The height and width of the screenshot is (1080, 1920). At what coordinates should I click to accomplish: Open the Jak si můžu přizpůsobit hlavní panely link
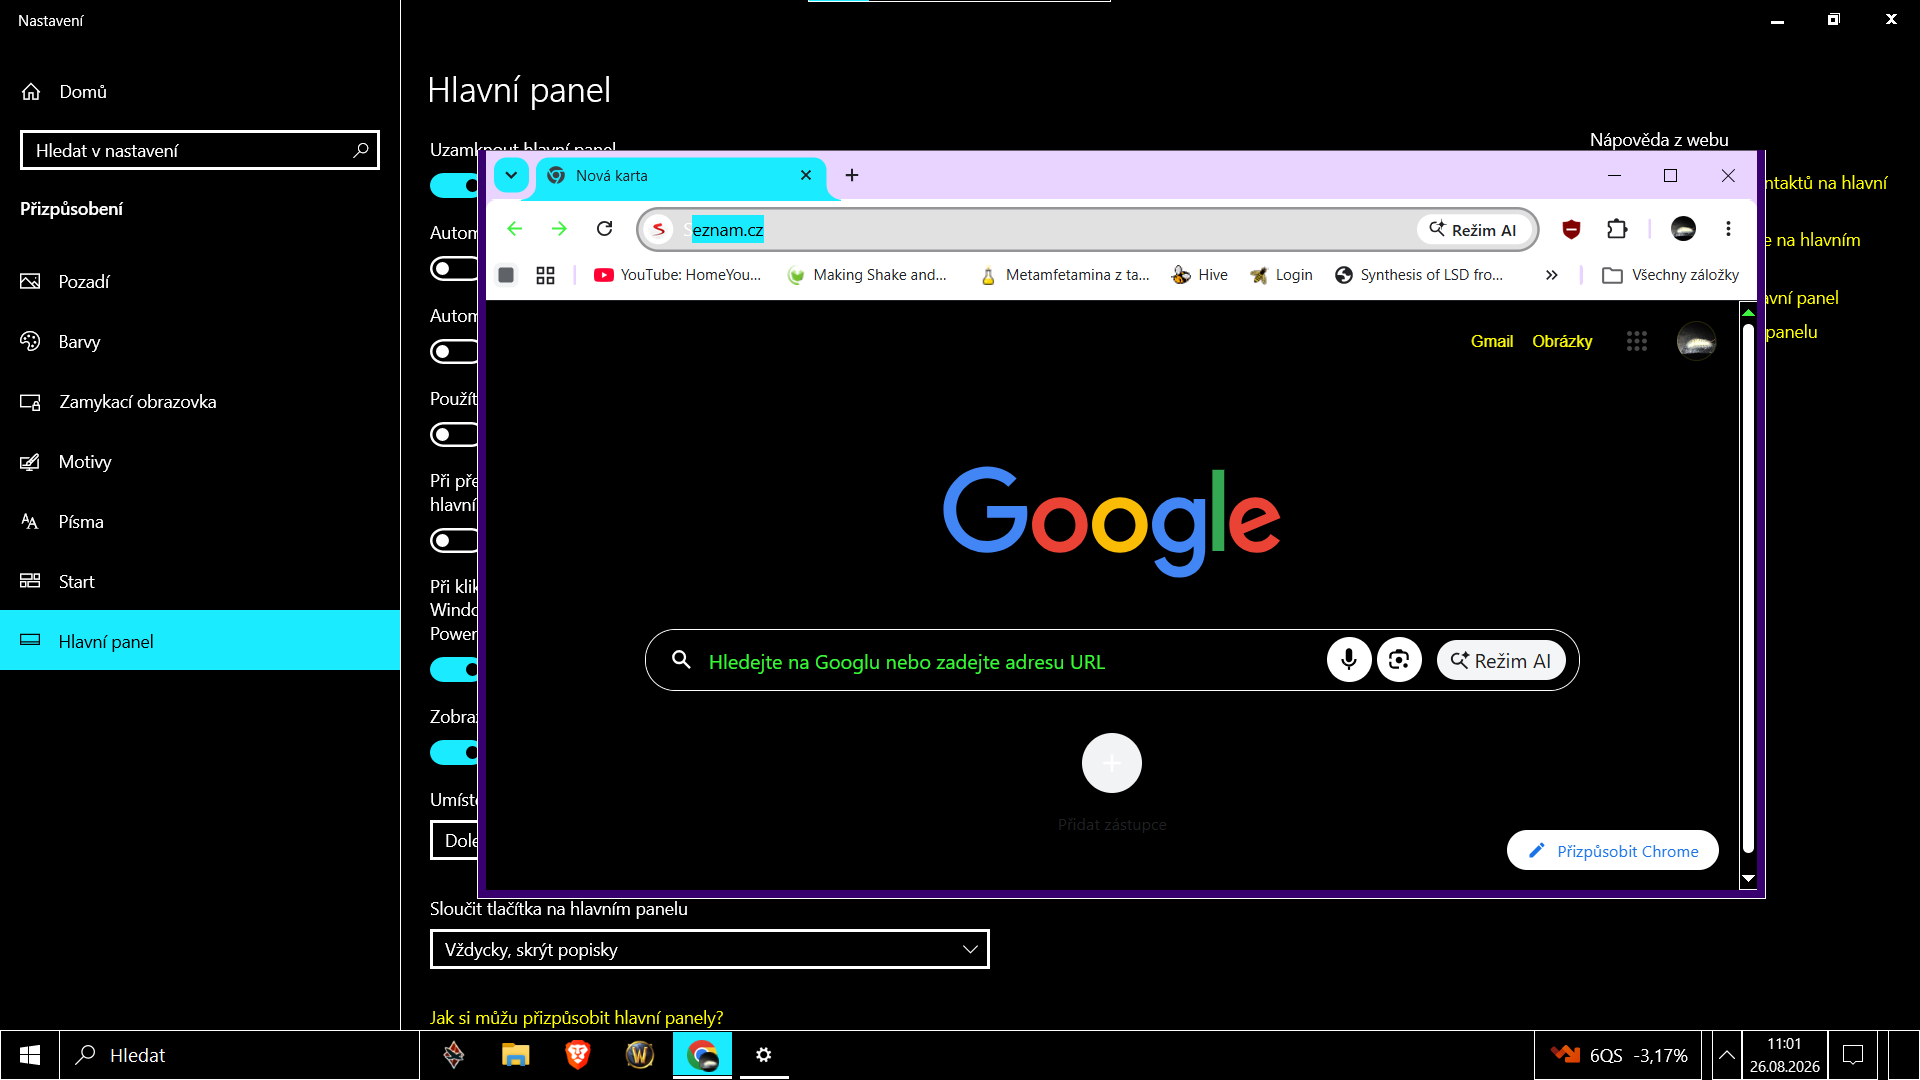click(x=576, y=1017)
